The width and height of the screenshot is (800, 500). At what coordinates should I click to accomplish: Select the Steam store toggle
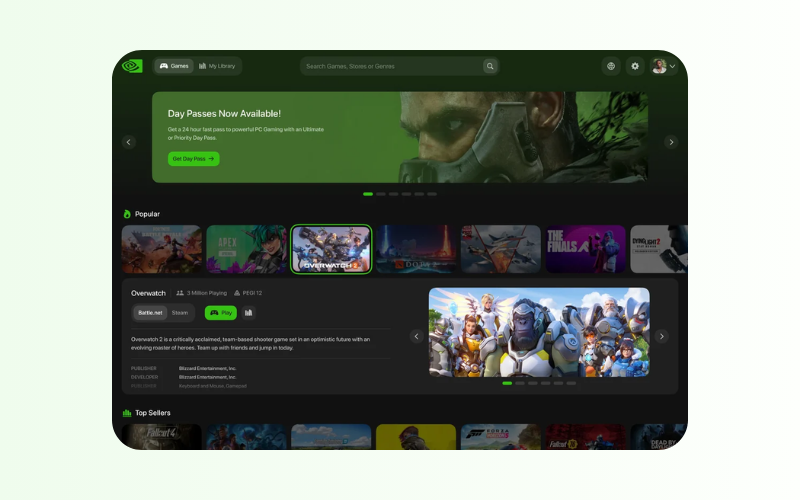coord(180,313)
